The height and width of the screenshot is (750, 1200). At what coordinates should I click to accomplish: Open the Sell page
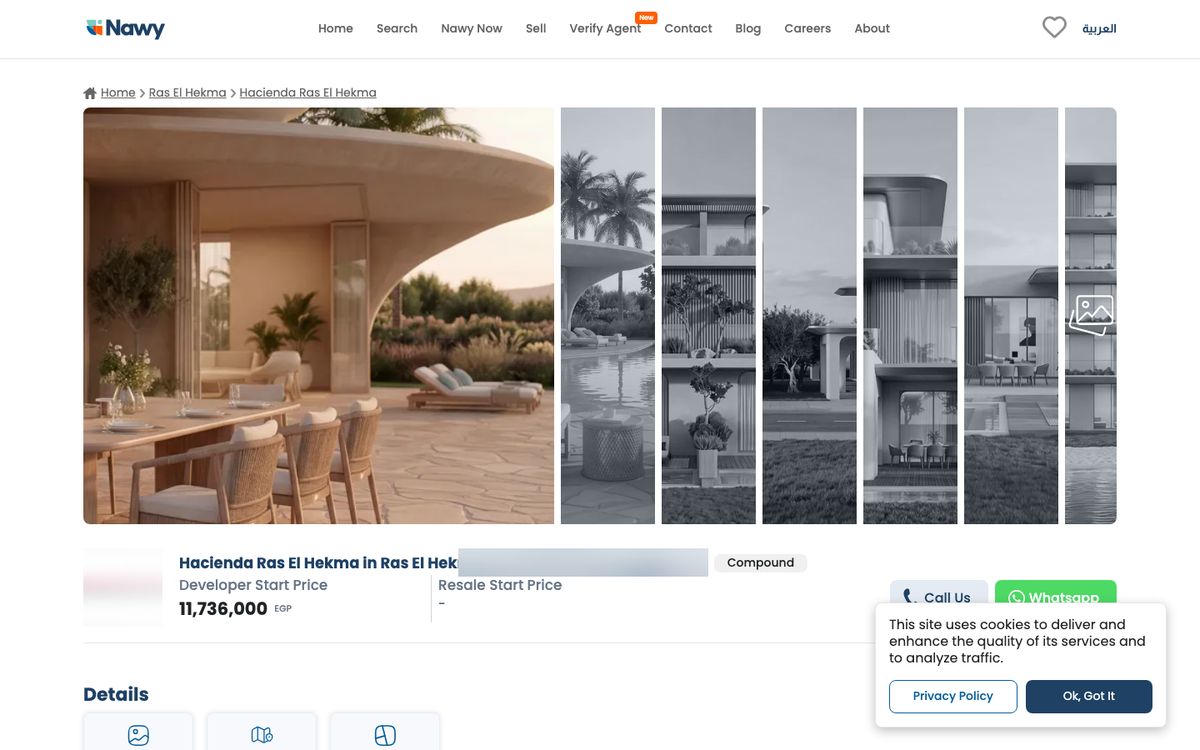point(536,28)
